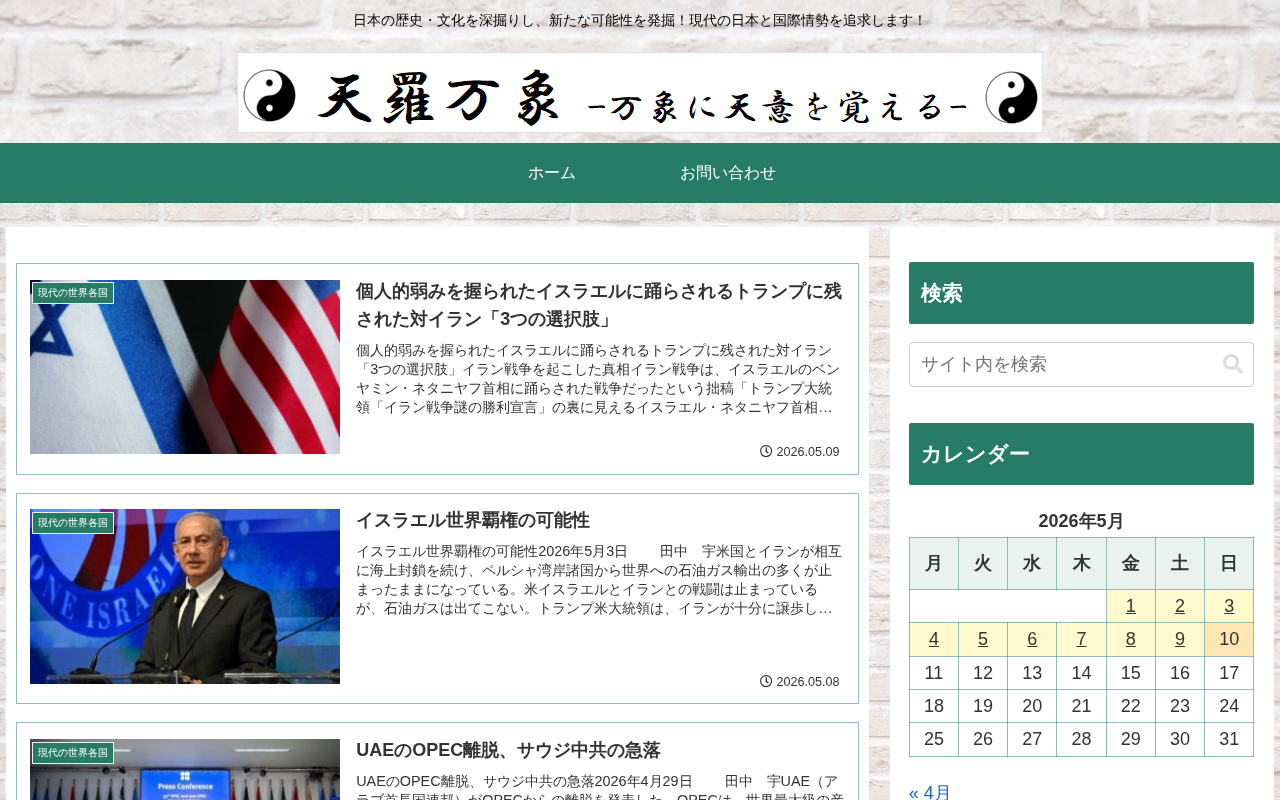
Task: Click the right yin-yang logo icon
Action: coord(1011,97)
